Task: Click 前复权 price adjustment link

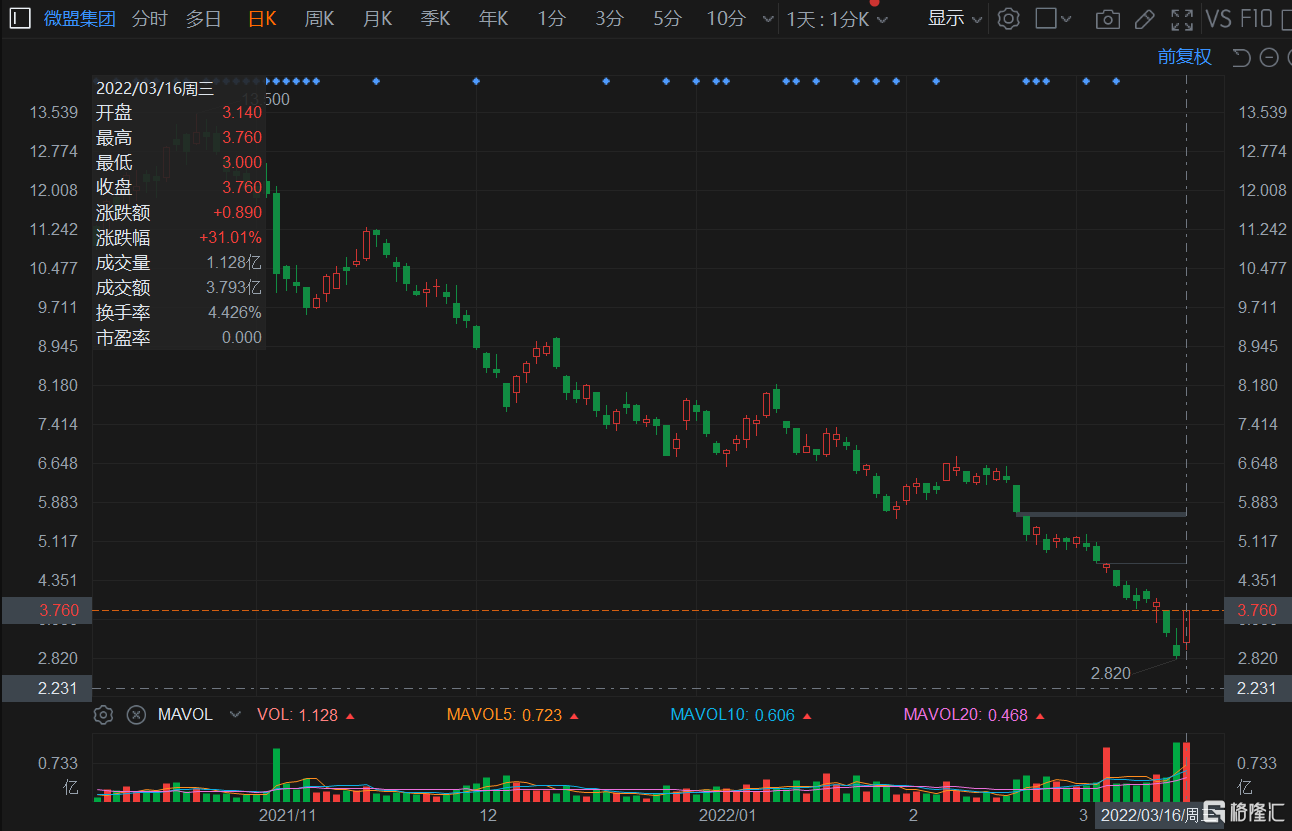Action: [1185, 57]
